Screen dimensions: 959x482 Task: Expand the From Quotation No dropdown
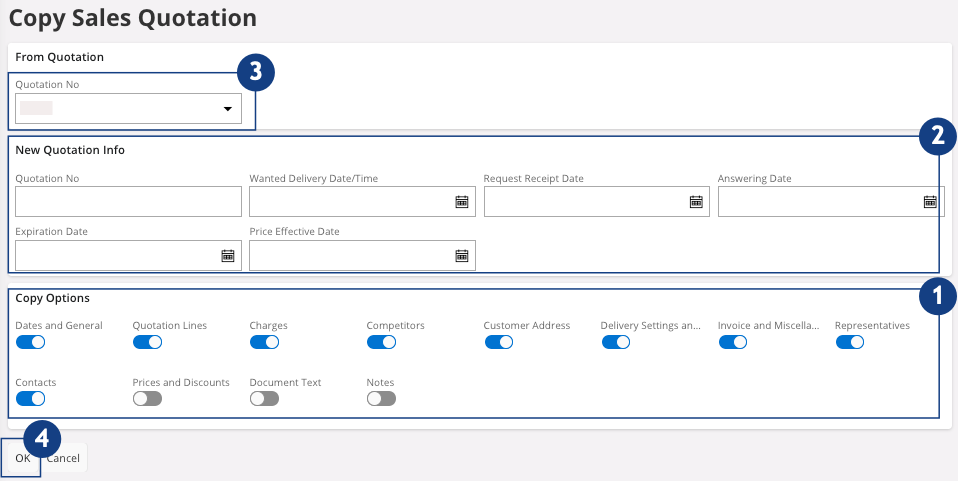tap(227, 109)
